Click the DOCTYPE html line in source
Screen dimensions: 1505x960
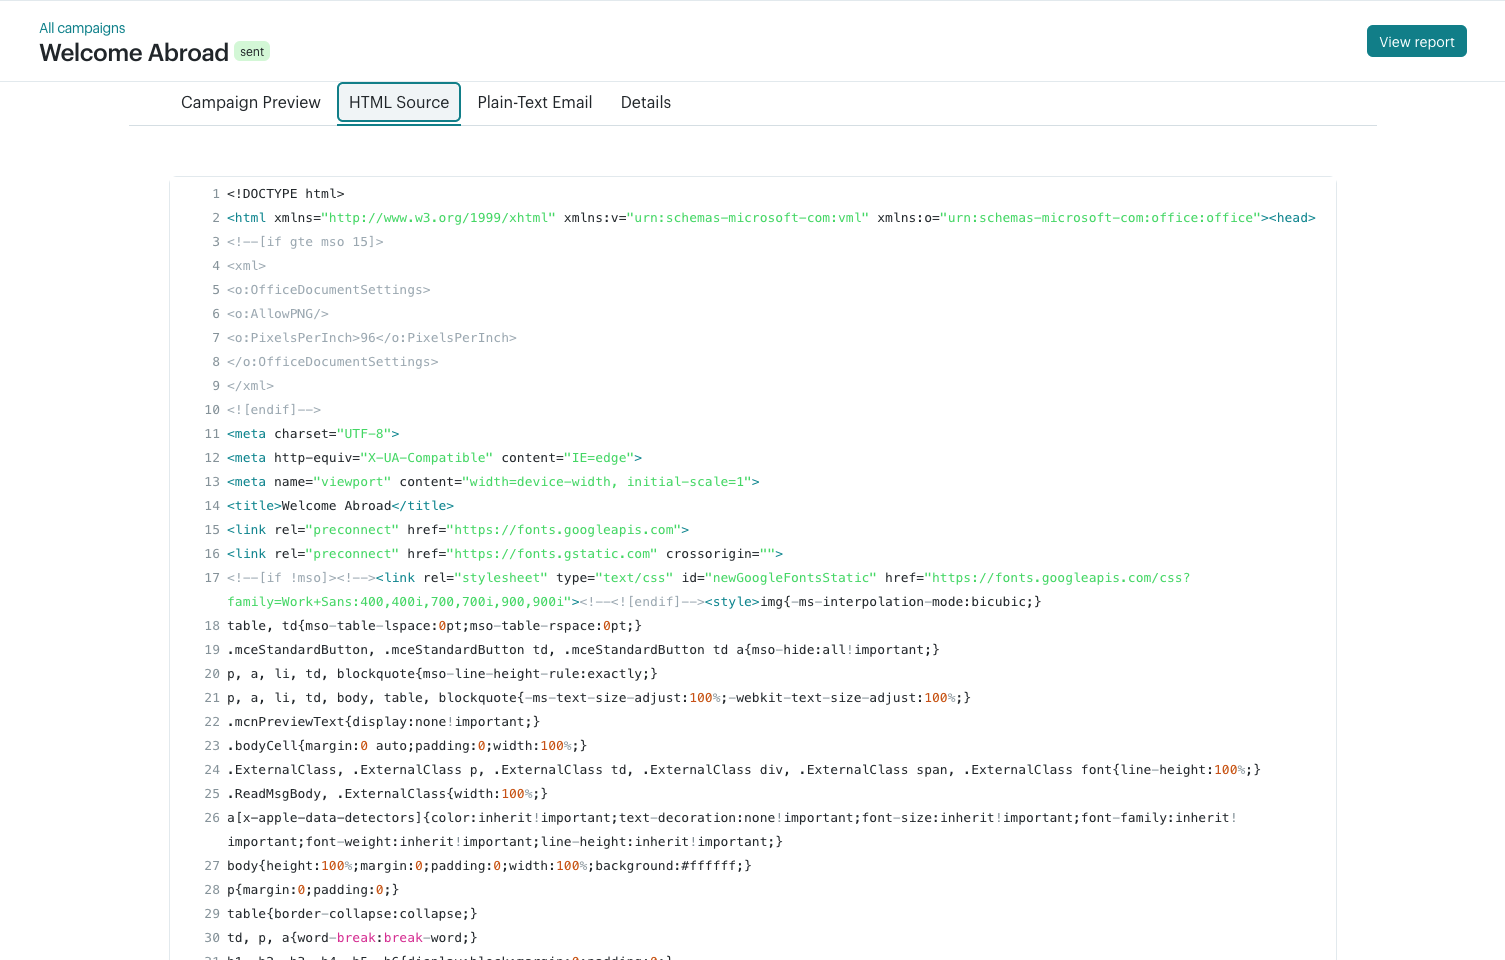285,194
